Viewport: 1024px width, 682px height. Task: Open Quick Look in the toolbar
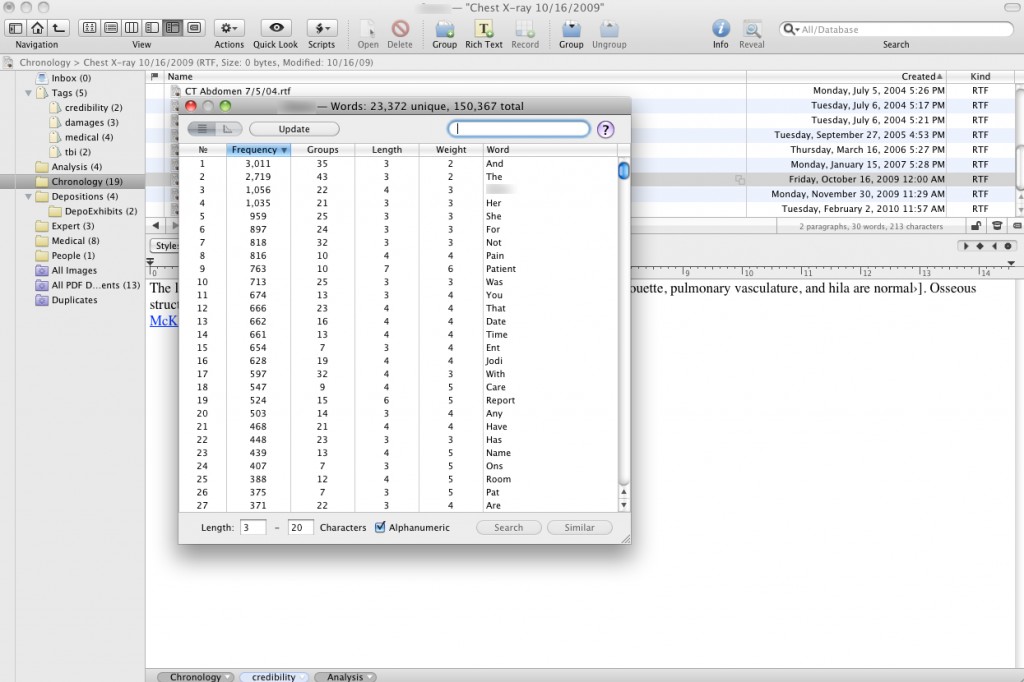coord(277,30)
